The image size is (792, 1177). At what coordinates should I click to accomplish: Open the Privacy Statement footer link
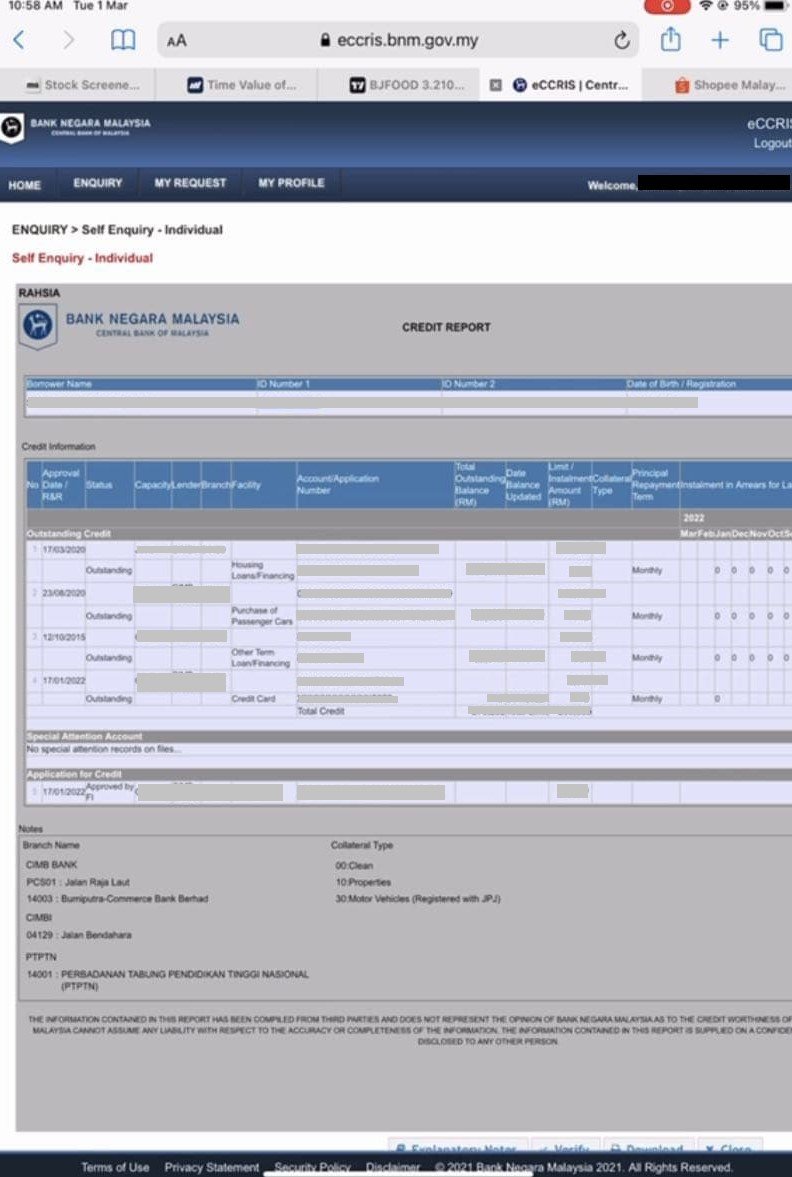point(212,1167)
